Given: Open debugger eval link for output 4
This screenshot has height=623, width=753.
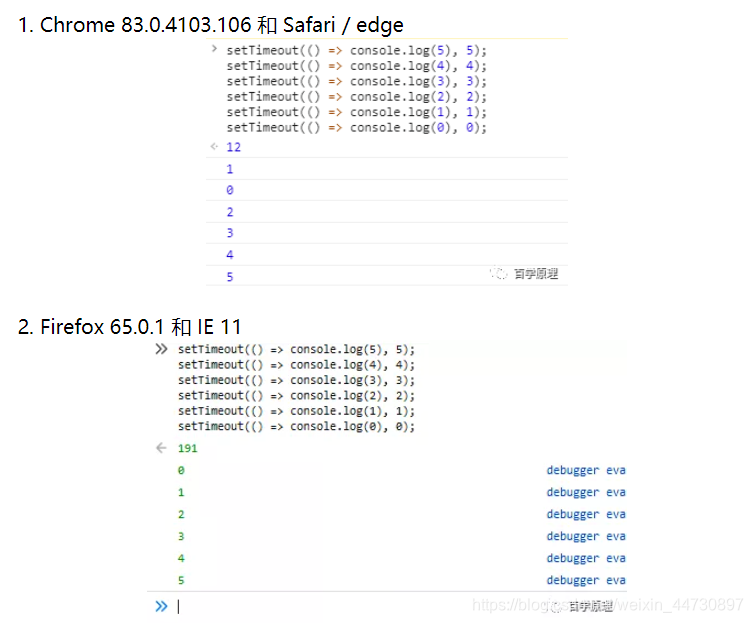Looking at the screenshot, I should tap(586, 558).
